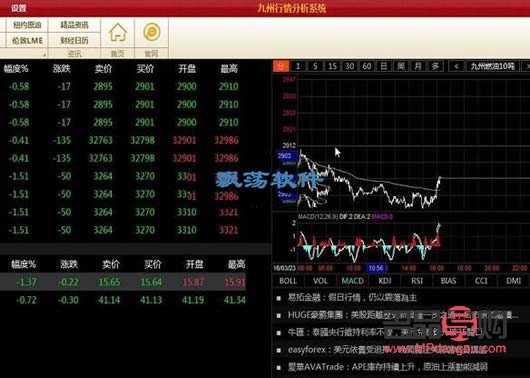
Task: Click the MACD(12,26,9) label on subchart
Action: 318,216
